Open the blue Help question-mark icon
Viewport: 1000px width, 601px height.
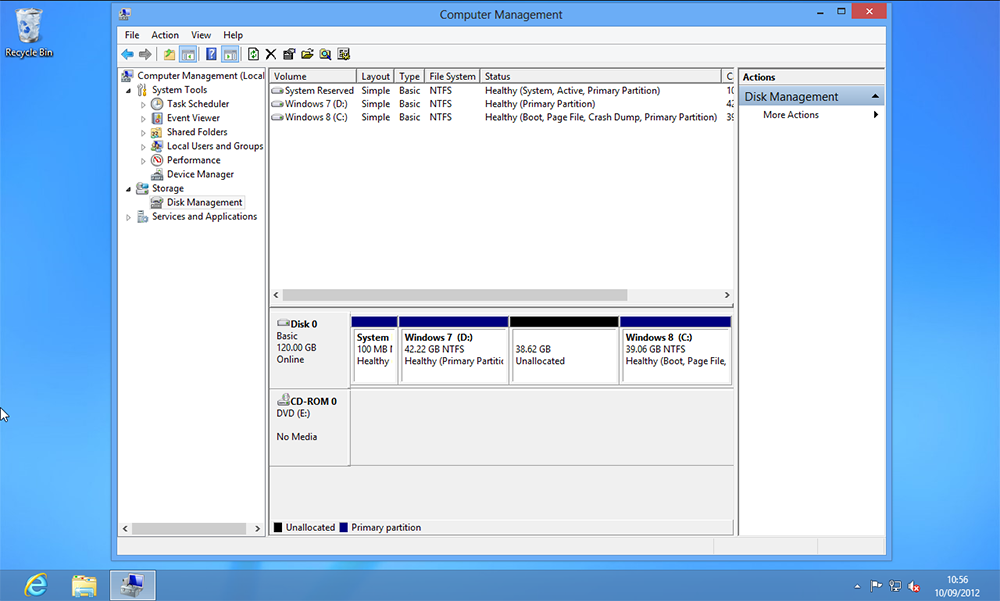click(x=211, y=54)
